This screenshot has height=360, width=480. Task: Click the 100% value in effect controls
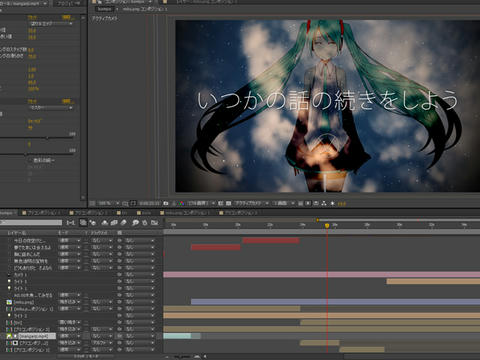[33, 89]
